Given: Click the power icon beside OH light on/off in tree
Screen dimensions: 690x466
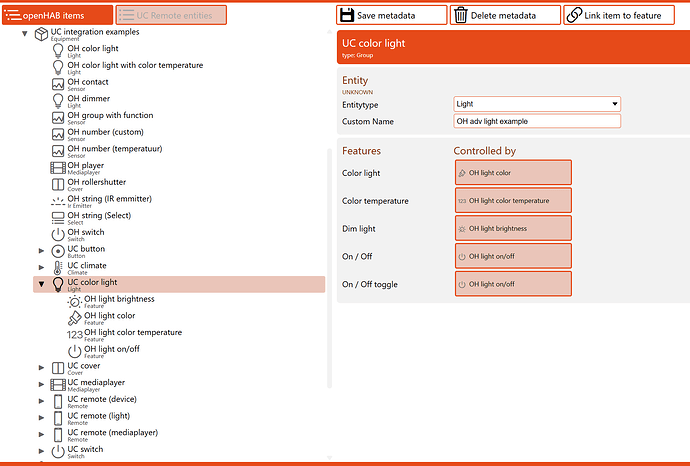Looking at the screenshot, I should pos(75,352).
